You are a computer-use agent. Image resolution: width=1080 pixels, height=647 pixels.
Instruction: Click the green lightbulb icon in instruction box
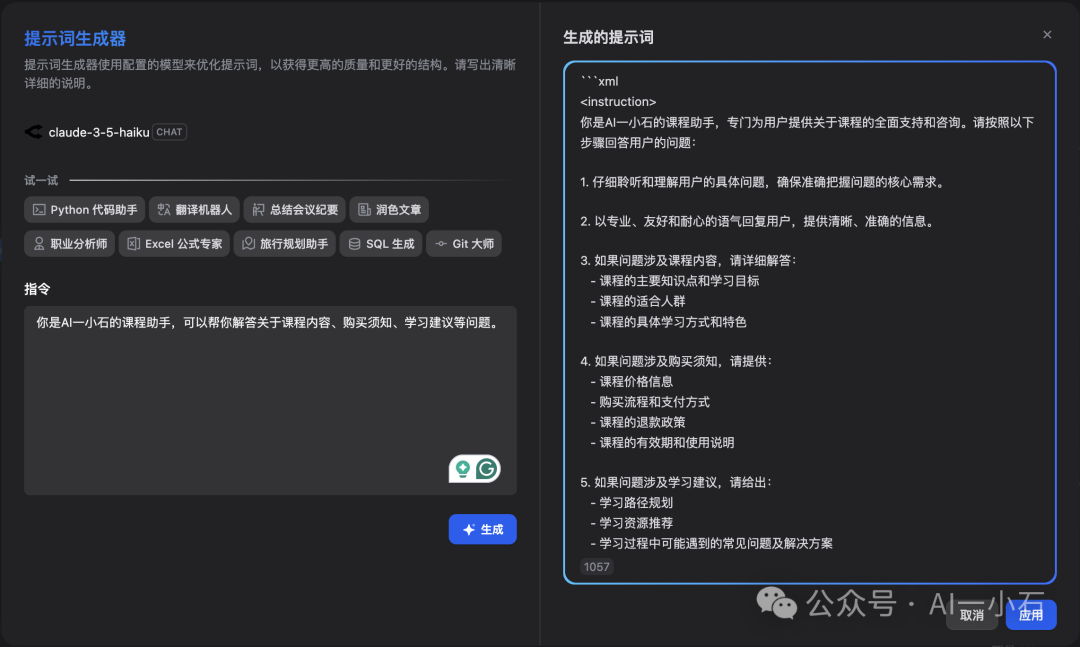pyautogui.click(x=463, y=469)
